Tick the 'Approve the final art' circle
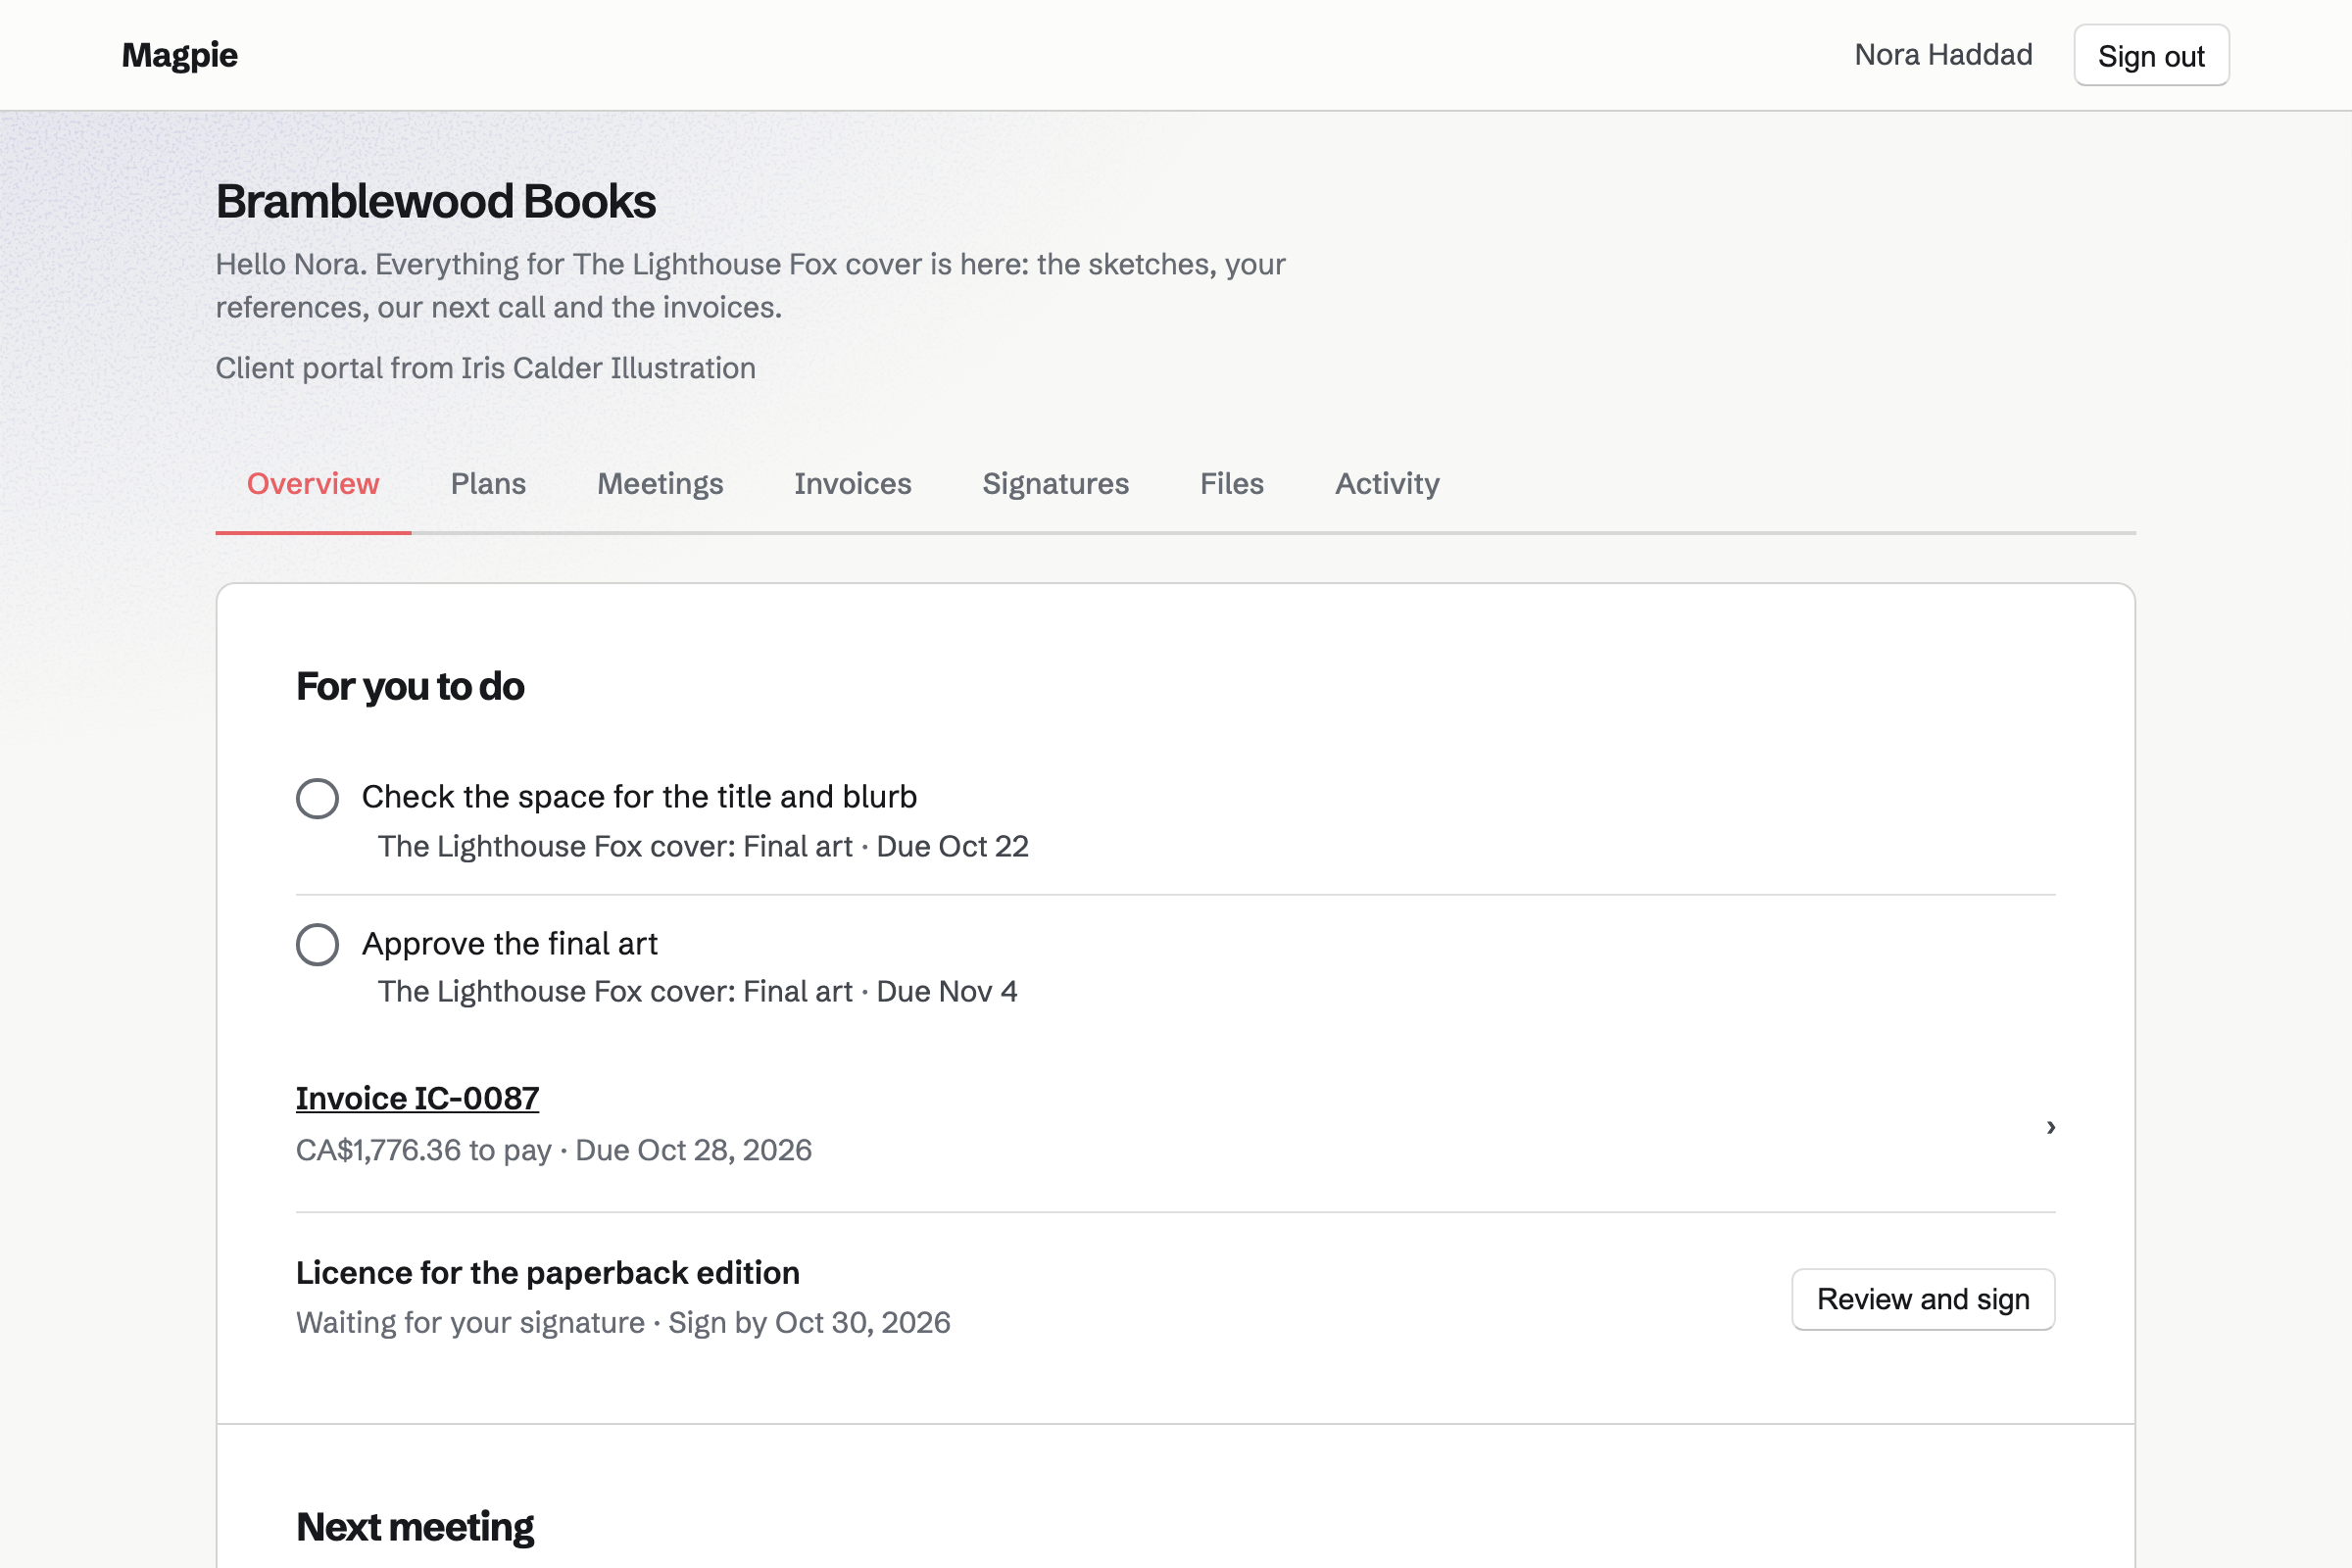Image resolution: width=2352 pixels, height=1568 pixels. (317, 944)
